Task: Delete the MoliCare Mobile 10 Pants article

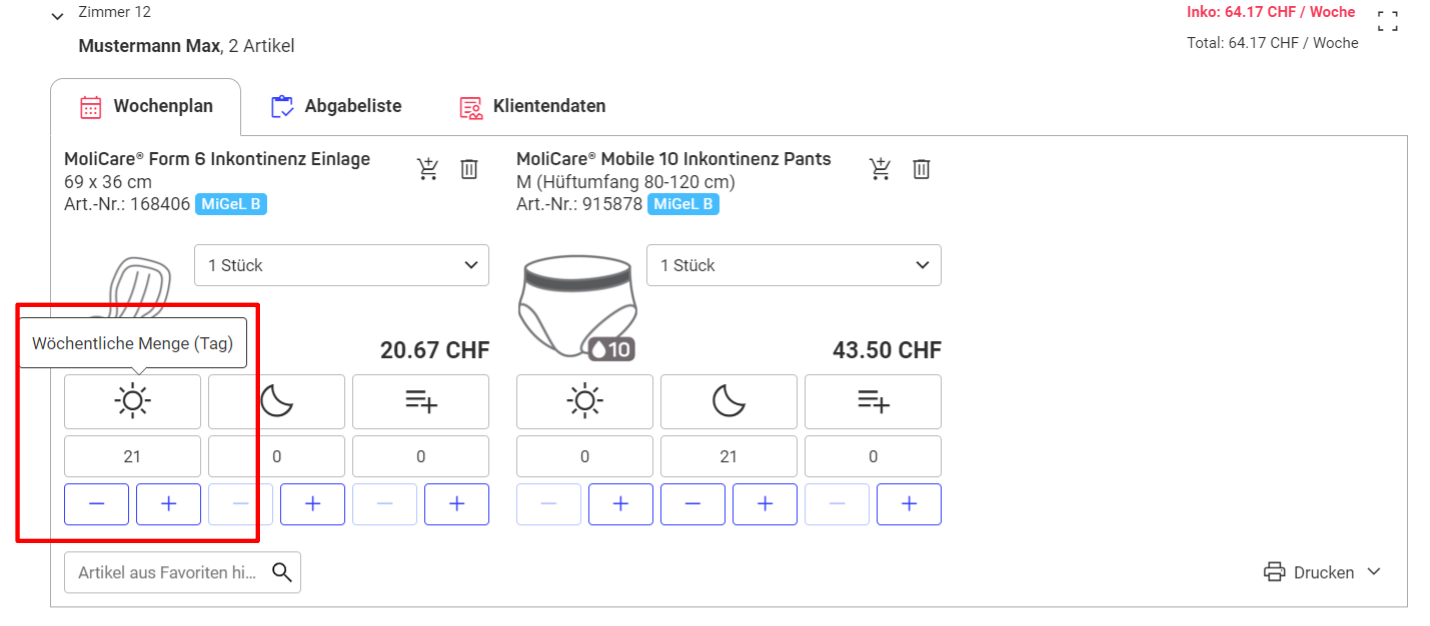Action: pos(921,169)
